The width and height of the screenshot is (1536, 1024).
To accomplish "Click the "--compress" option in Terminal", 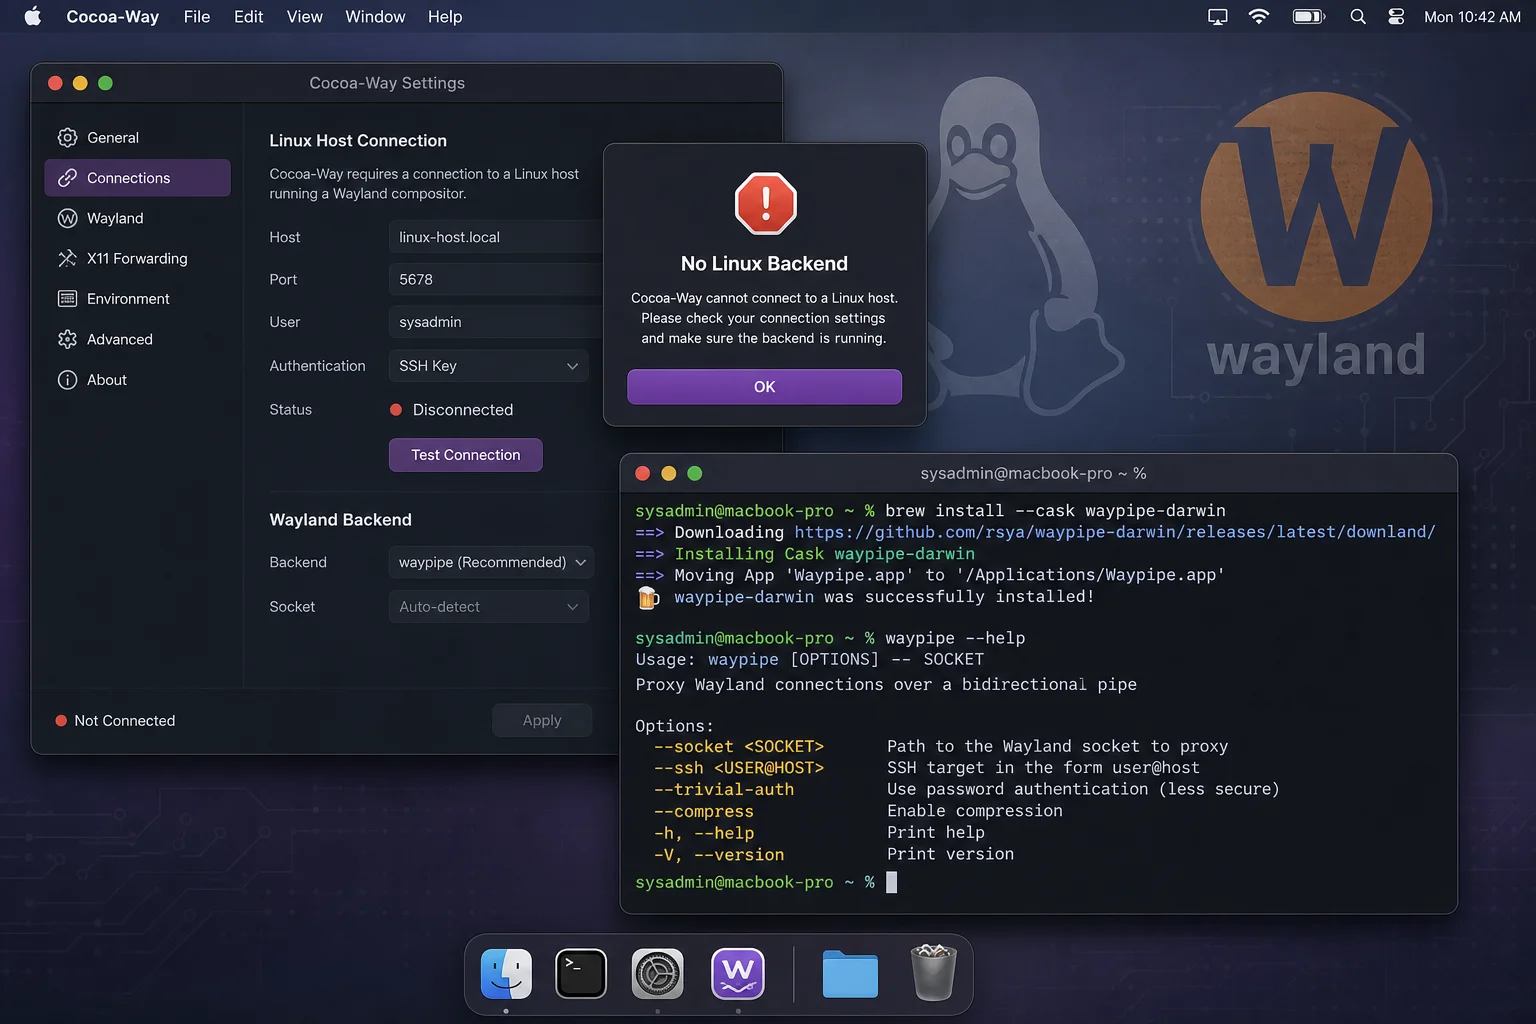I will (704, 812).
